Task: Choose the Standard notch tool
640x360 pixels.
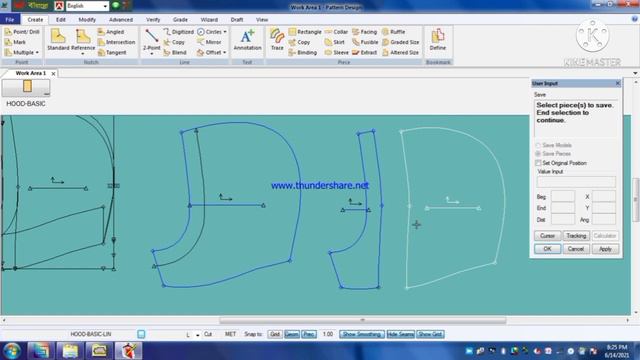Action: click(x=58, y=40)
